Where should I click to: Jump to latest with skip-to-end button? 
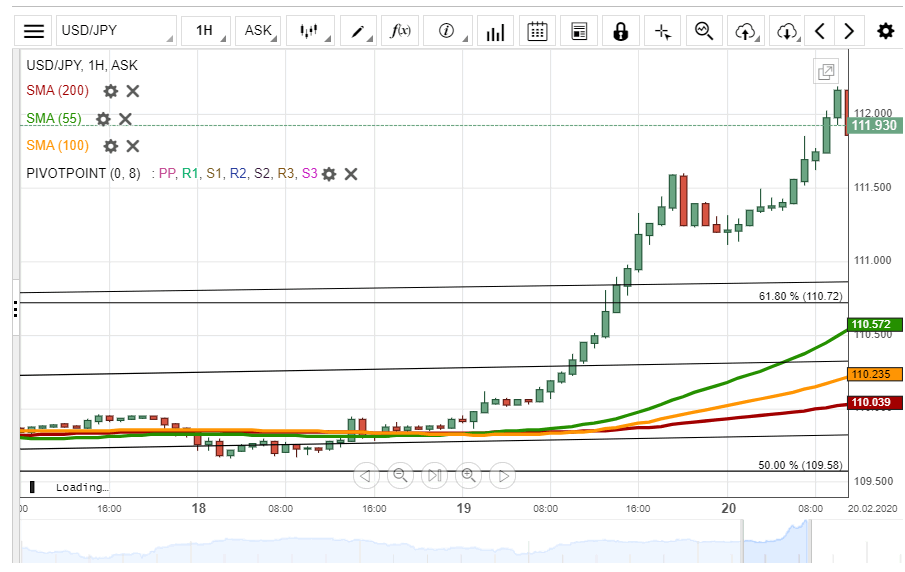pyautogui.click(x=434, y=476)
